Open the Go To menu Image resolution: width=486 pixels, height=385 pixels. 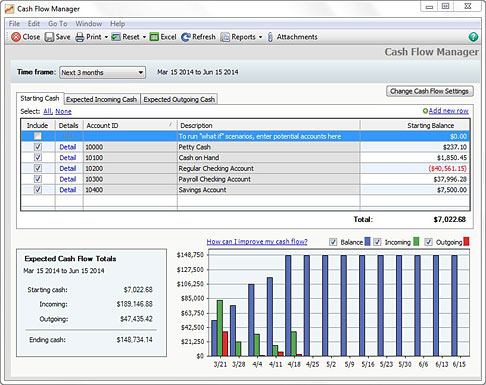(58, 24)
